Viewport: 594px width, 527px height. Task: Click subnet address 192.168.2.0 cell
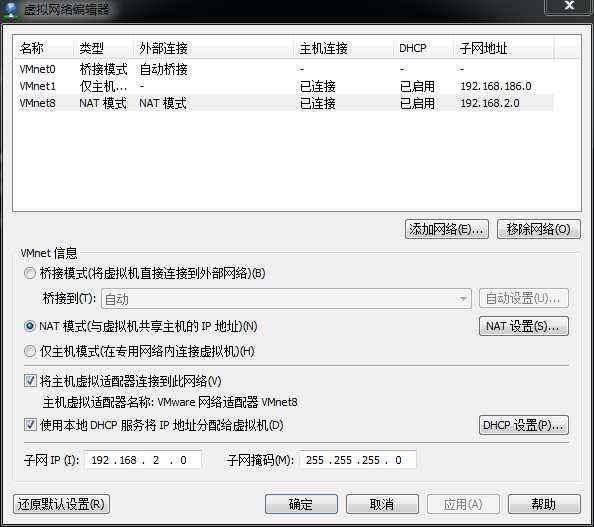490,103
